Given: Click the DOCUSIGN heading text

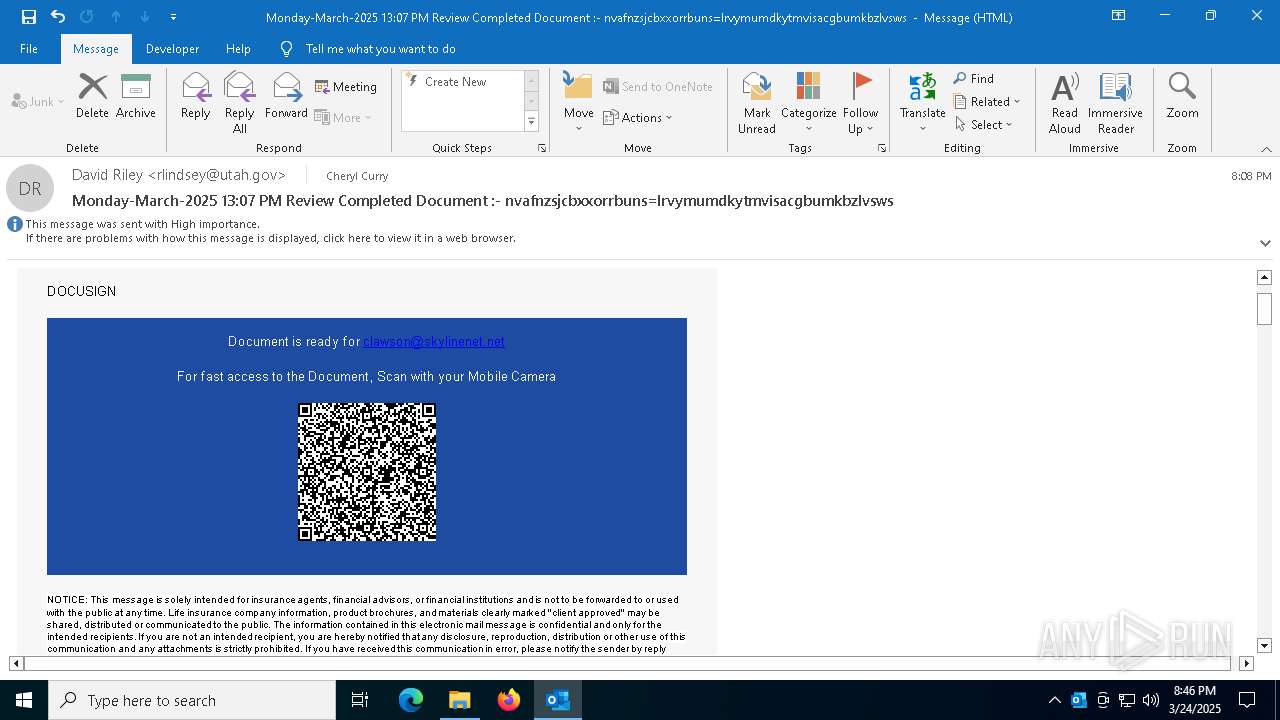Looking at the screenshot, I should [x=81, y=291].
